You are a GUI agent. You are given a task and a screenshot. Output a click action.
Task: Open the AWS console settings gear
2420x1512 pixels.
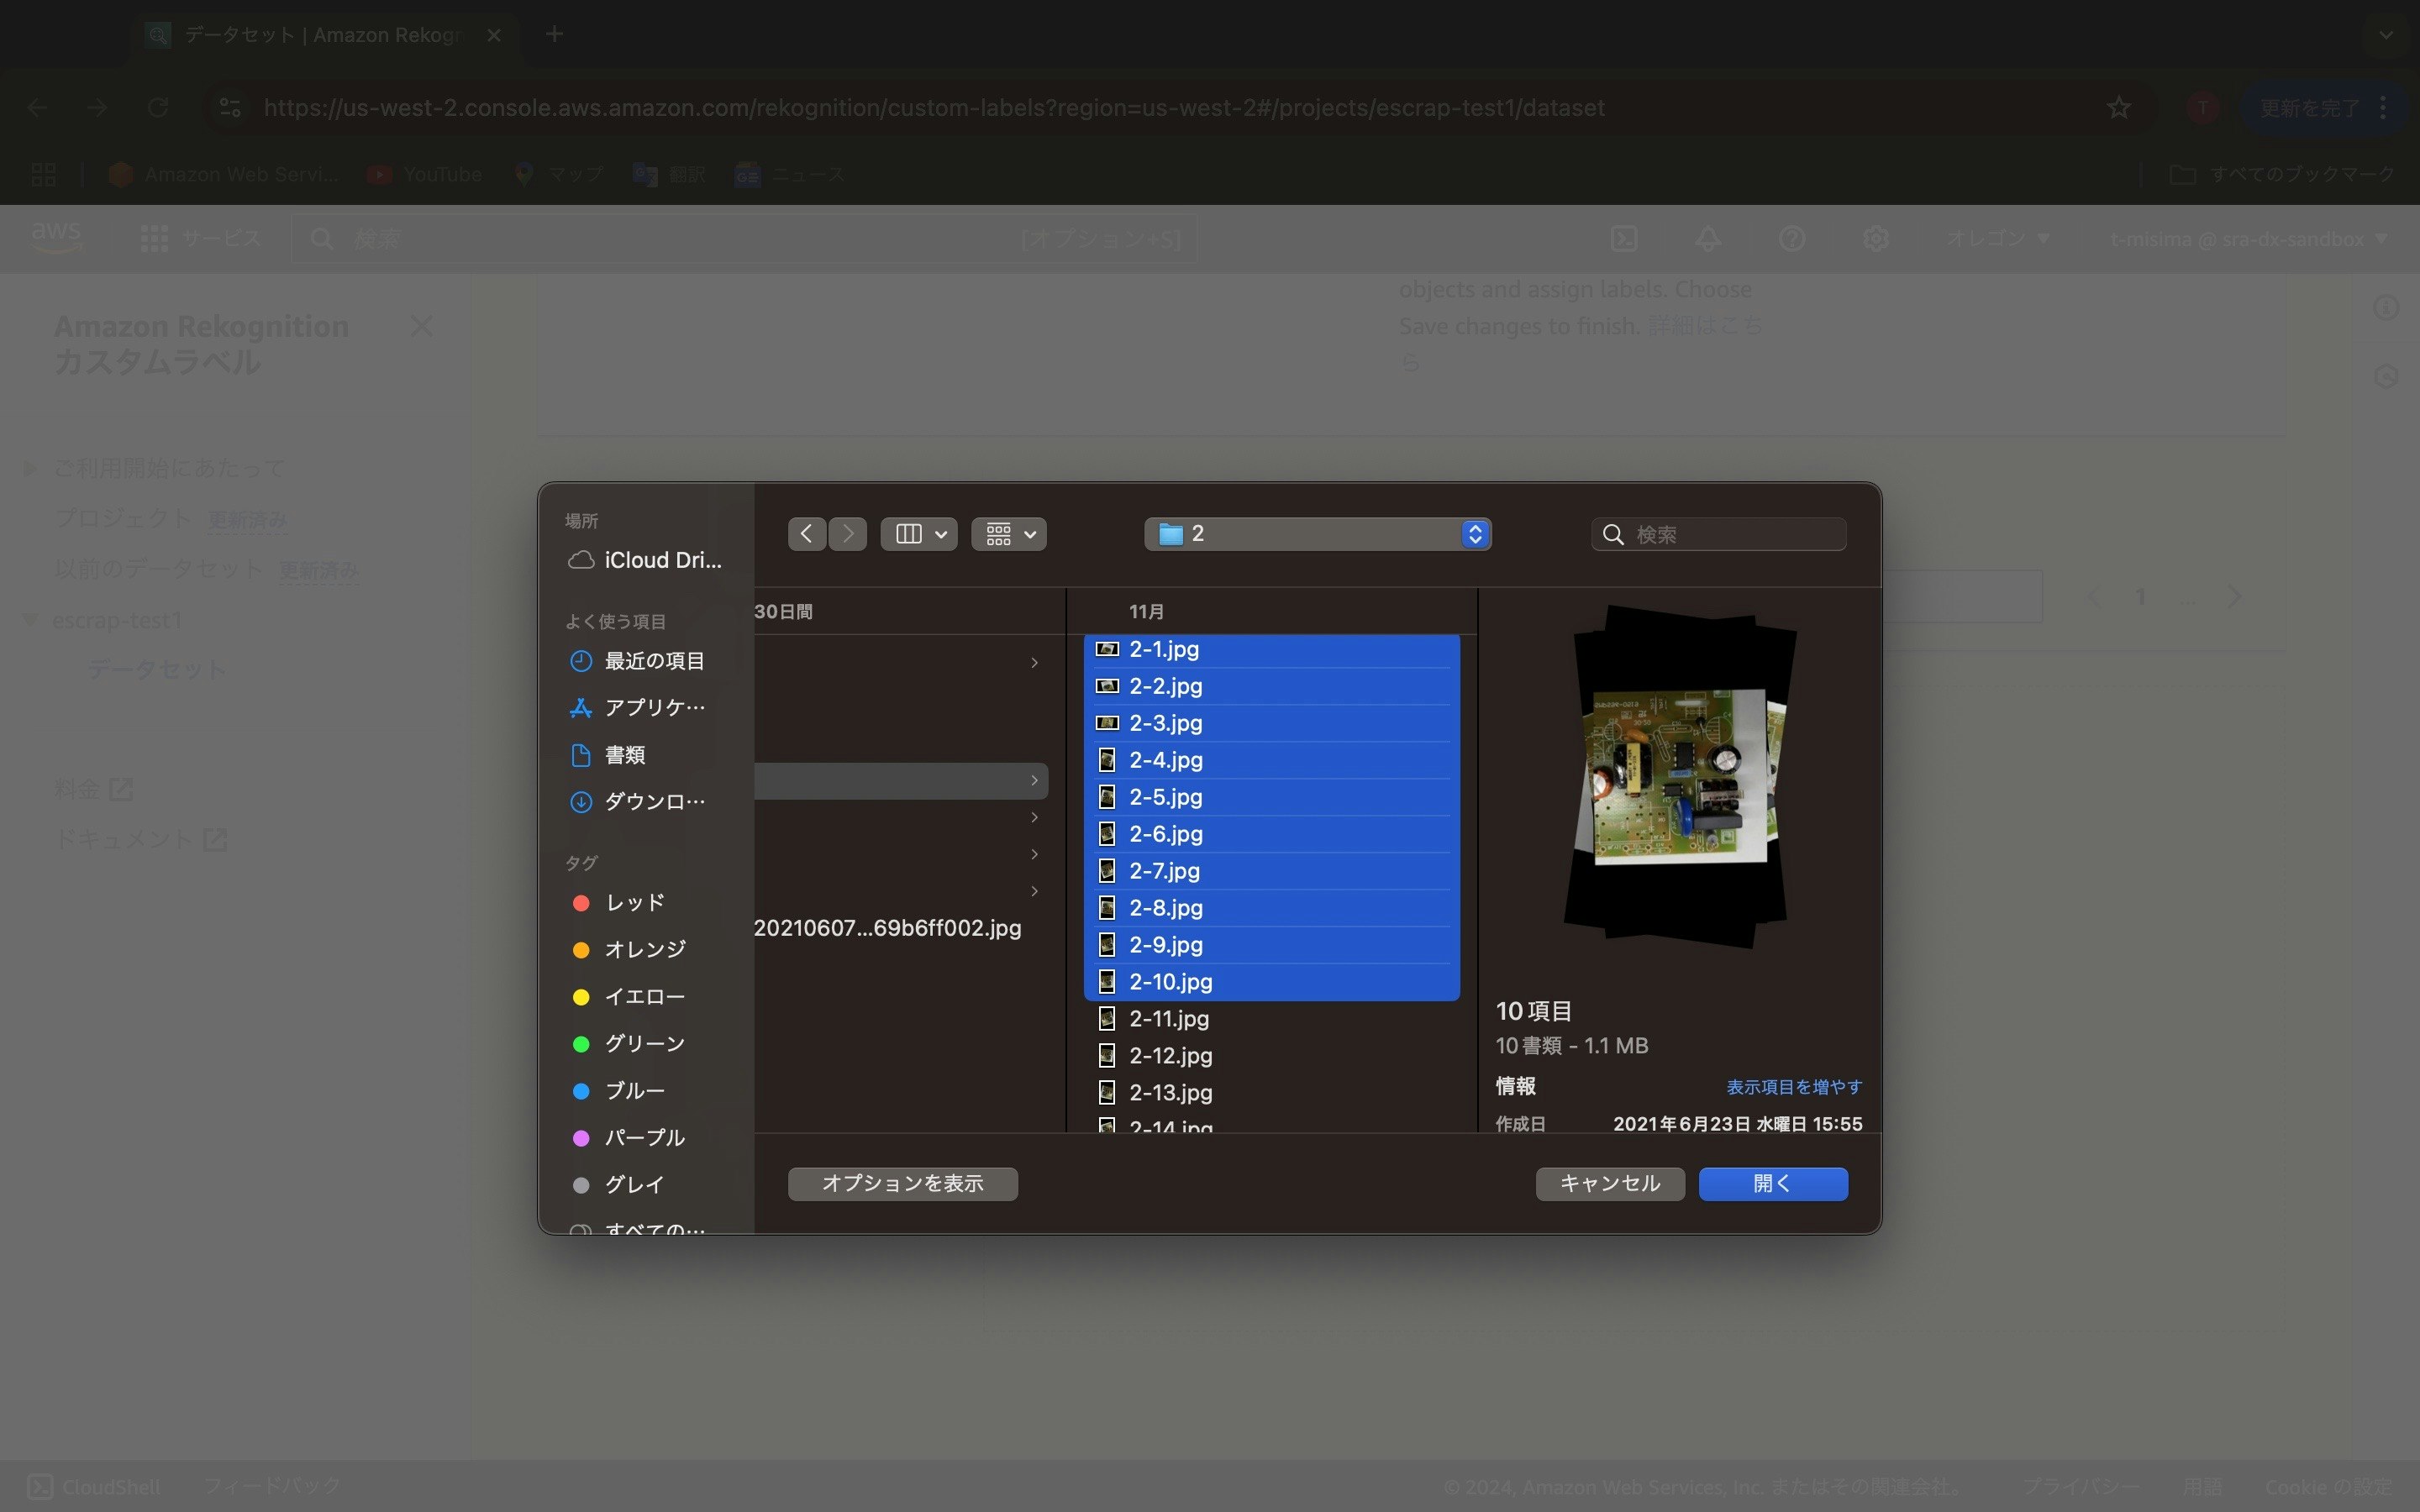click(1875, 239)
